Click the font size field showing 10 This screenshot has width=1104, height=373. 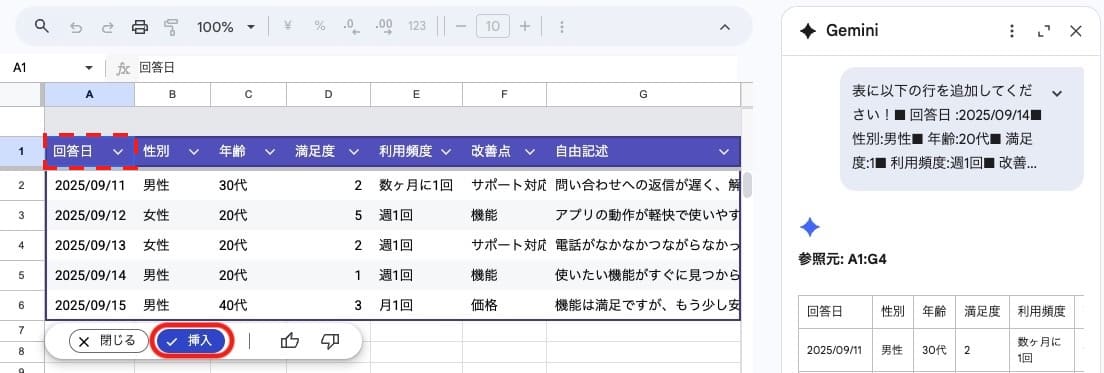493,27
